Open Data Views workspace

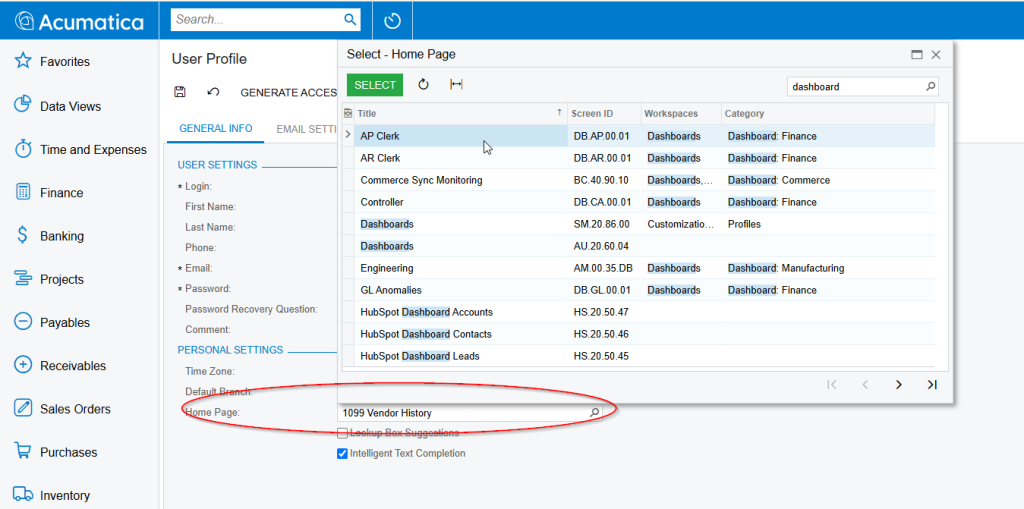click(x=57, y=106)
